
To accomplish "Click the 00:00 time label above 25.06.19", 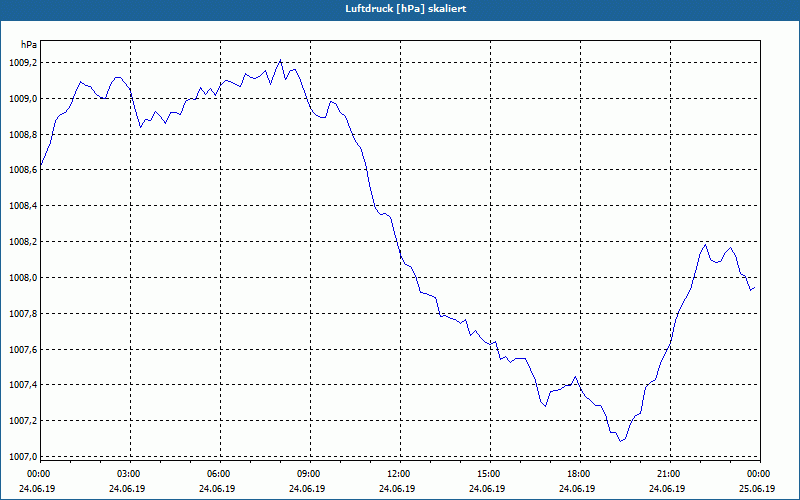I will pyautogui.click(x=759, y=474).
